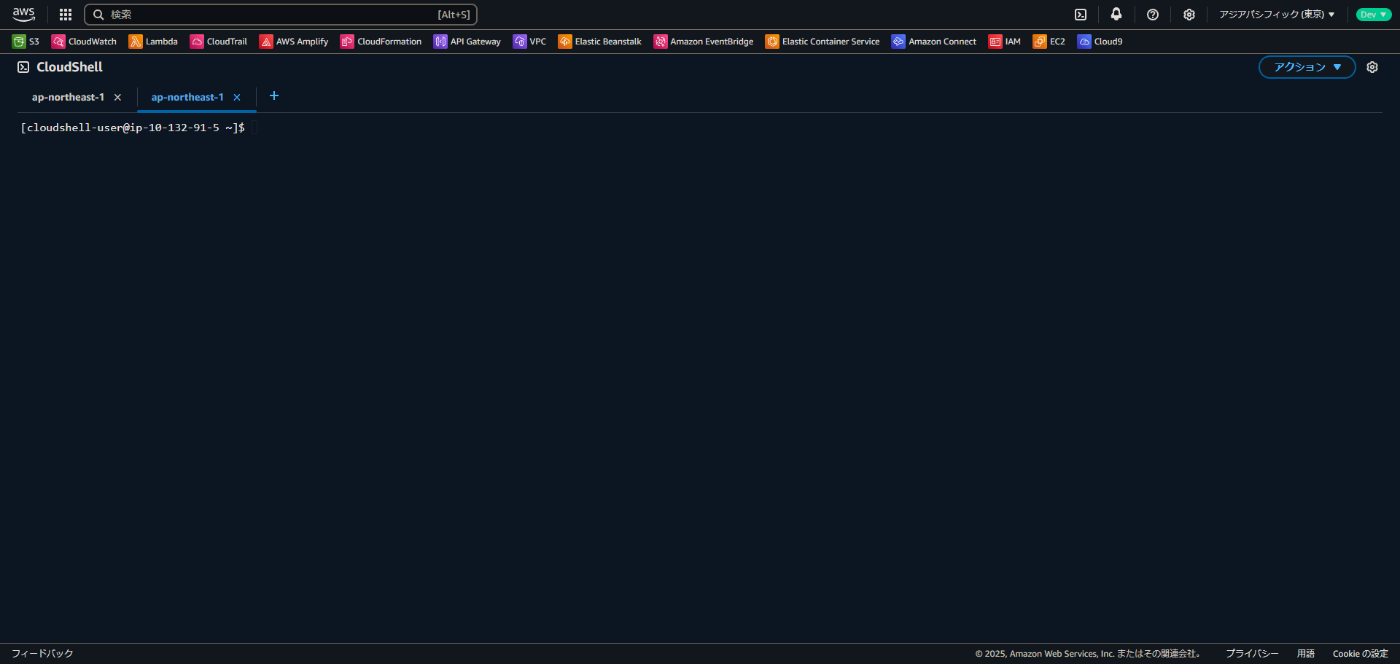Viewport: 1400px width, 664px height.
Task: Launch CloudShell from top bar icon
Action: [x=1081, y=15]
